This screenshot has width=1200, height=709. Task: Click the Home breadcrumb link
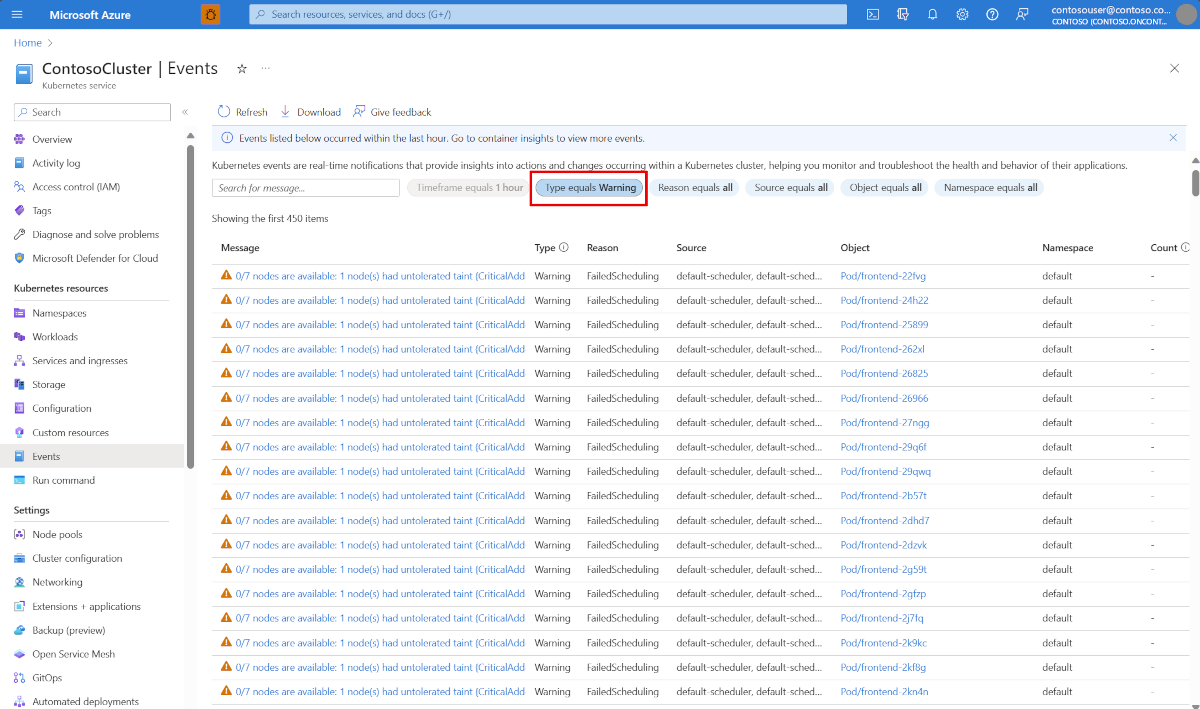pyautogui.click(x=28, y=43)
